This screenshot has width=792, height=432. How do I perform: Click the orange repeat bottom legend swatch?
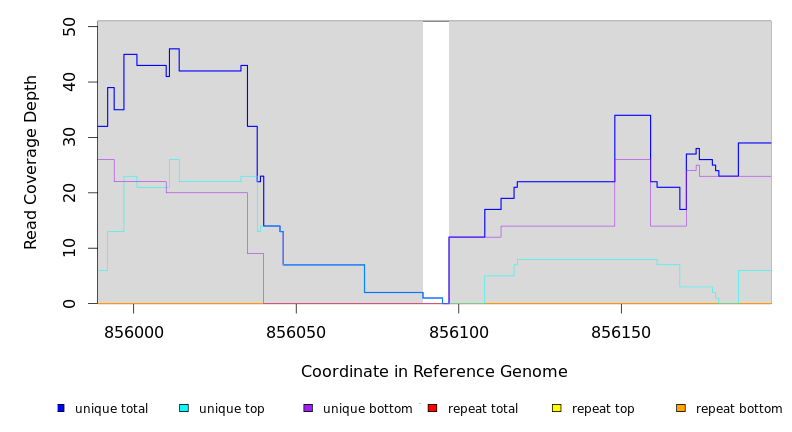[x=681, y=408]
